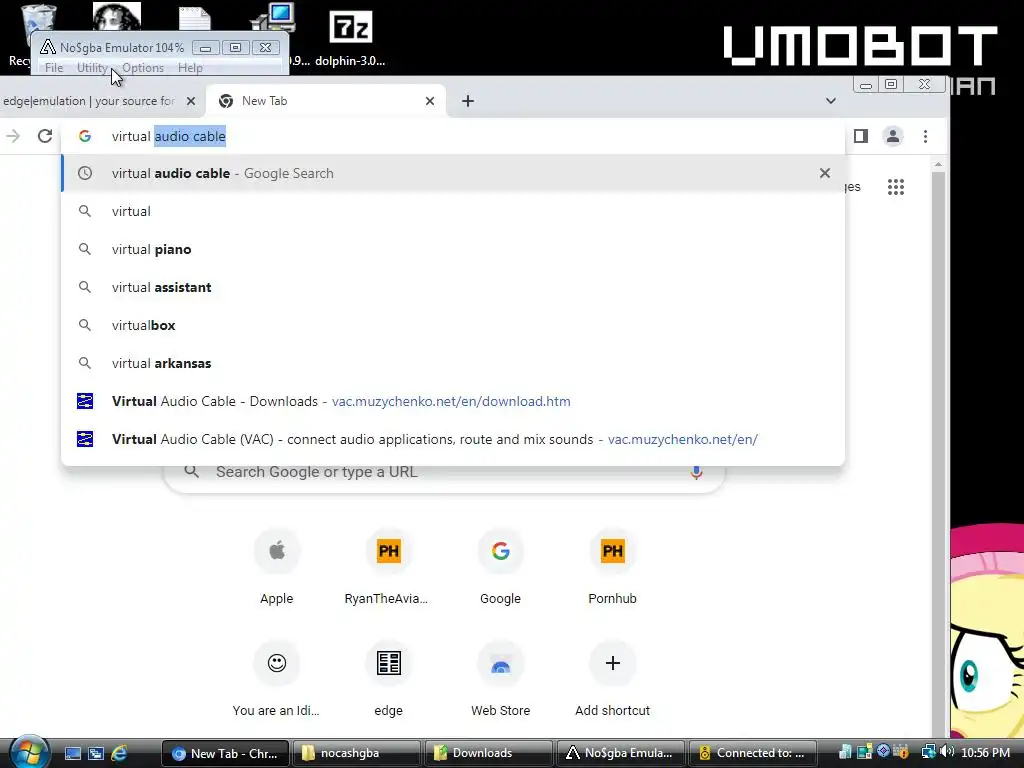Switch to the edge|emulation tab

89,101
